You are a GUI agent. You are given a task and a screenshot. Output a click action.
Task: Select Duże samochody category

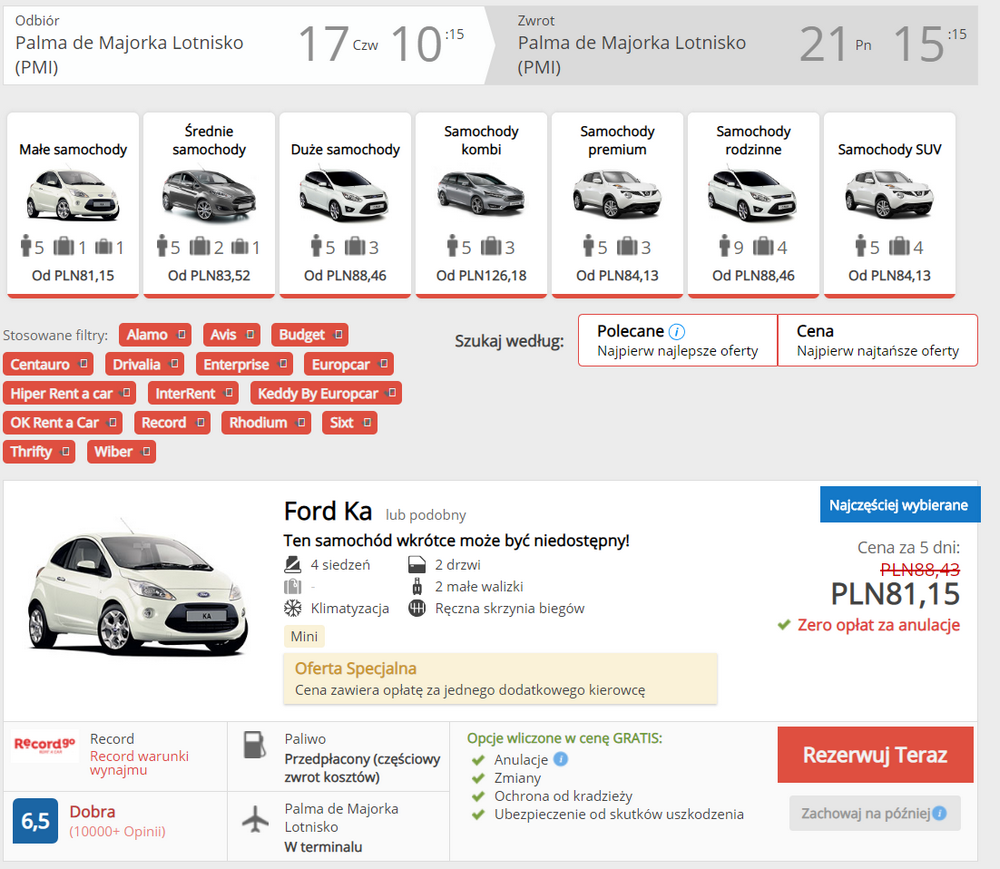pos(345,205)
